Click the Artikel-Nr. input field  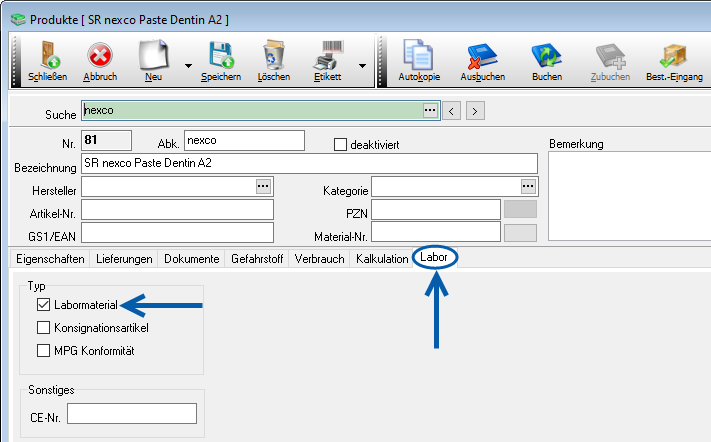click(x=177, y=209)
